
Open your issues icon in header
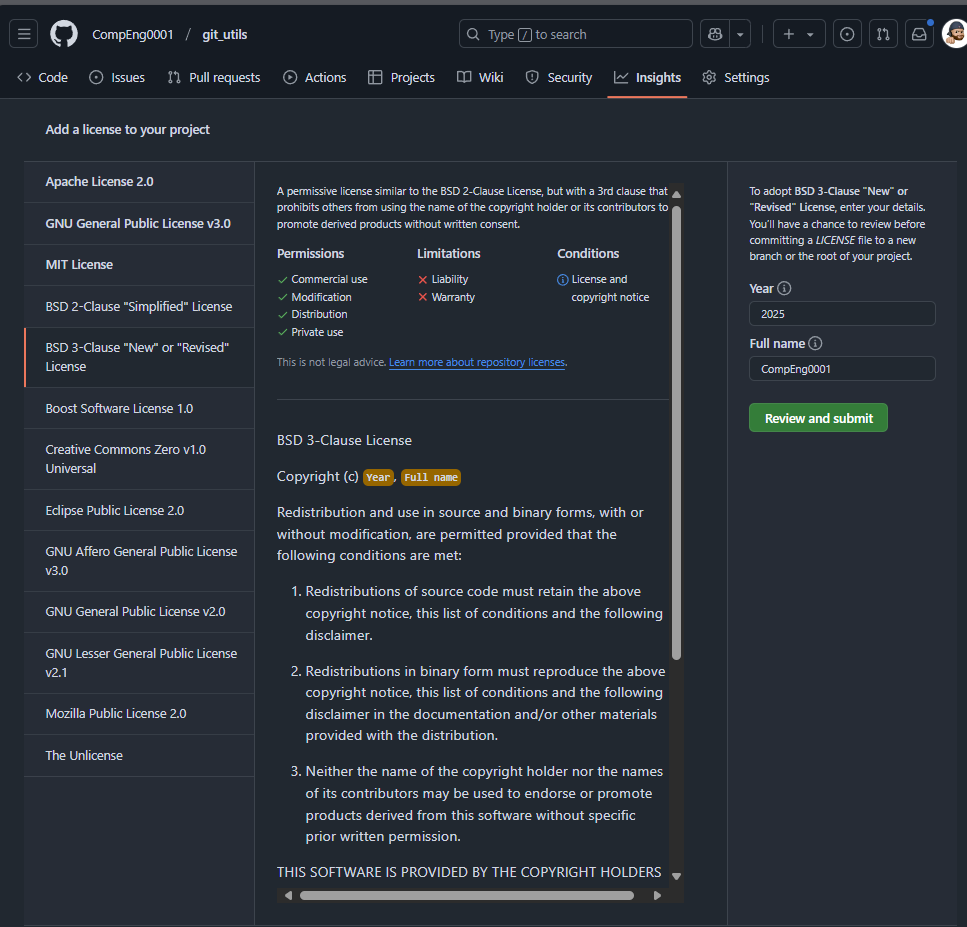pos(847,34)
